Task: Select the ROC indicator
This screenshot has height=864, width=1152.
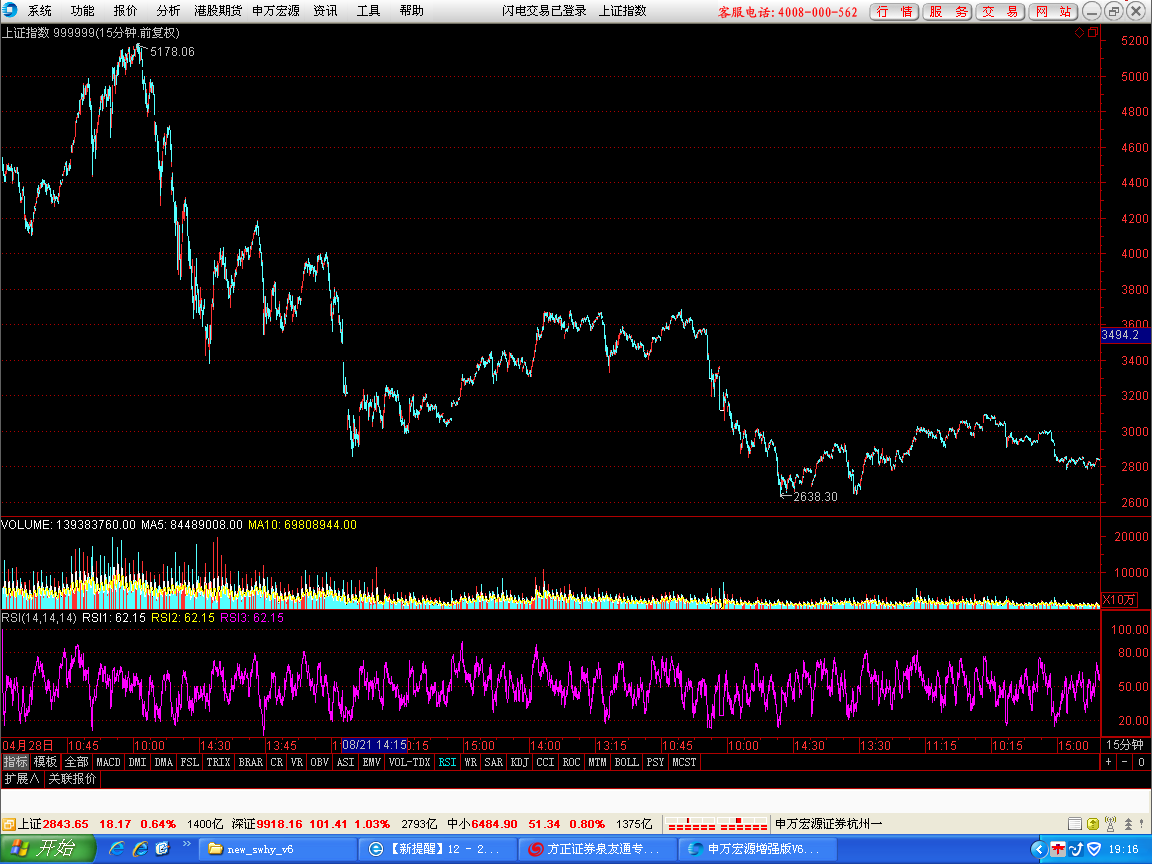Action: (x=571, y=762)
